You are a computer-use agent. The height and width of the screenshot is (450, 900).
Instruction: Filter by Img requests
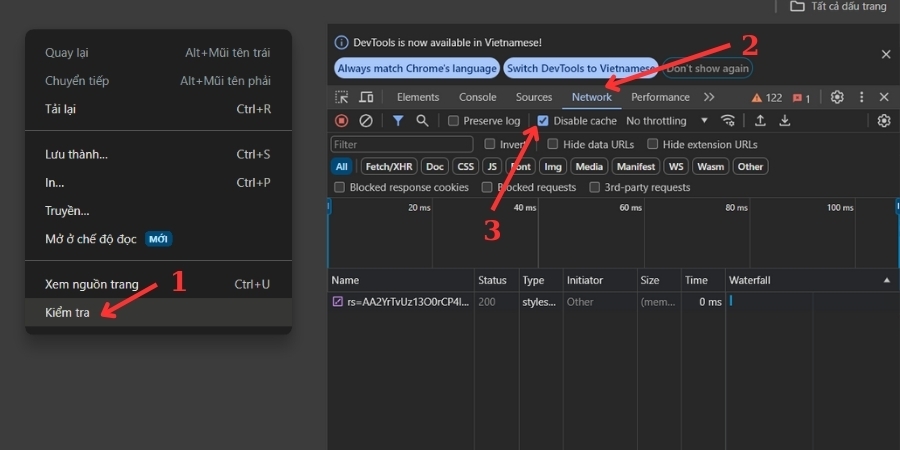553,166
